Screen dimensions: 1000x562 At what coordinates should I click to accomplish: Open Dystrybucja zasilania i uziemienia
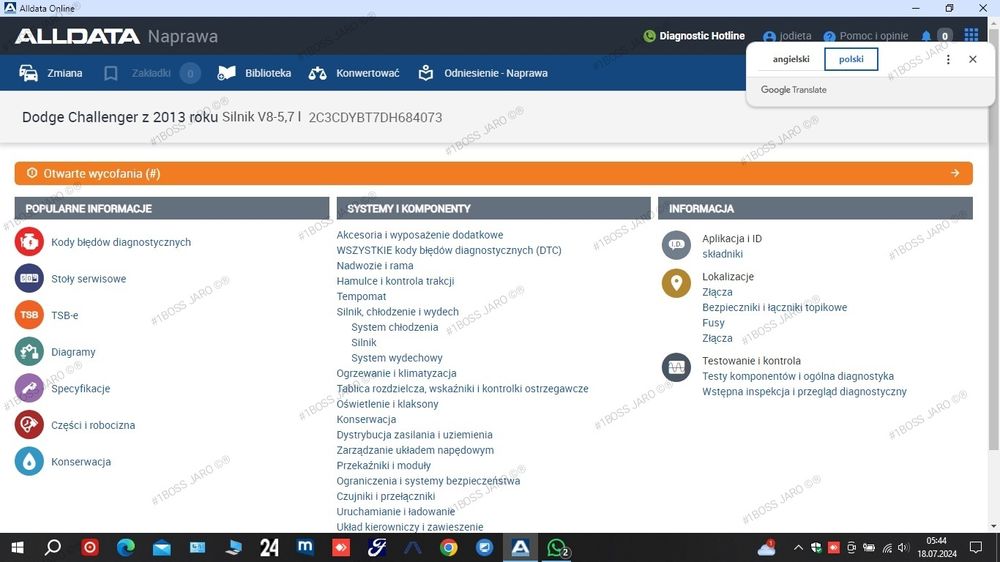[x=415, y=434]
